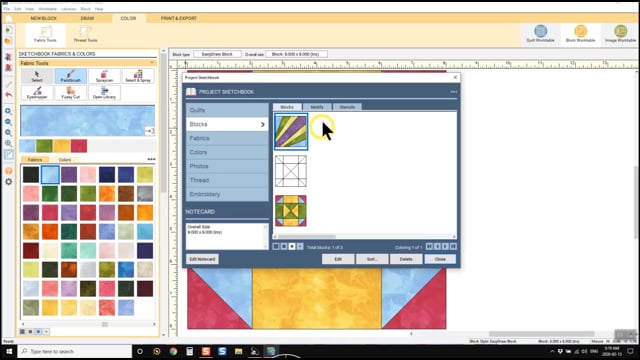Open the palette three-dot options menu
The image size is (640, 360).
click(x=151, y=159)
